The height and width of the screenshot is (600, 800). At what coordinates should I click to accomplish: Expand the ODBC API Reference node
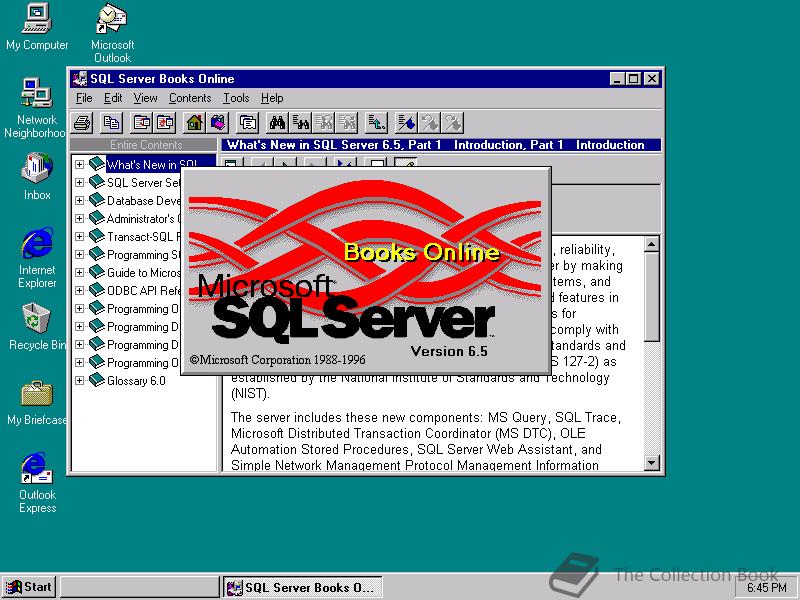(x=79, y=290)
